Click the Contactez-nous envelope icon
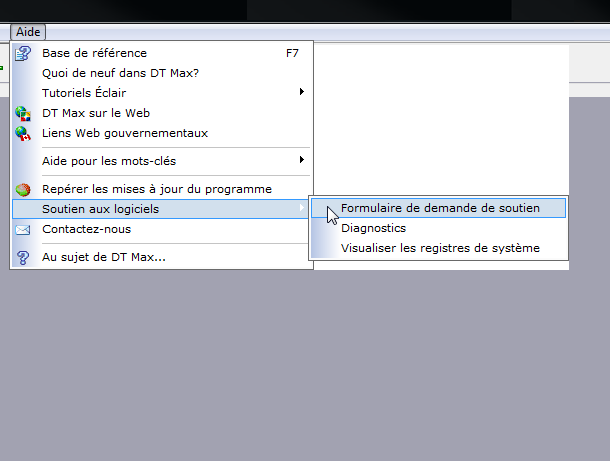The image size is (610, 461). (23, 230)
